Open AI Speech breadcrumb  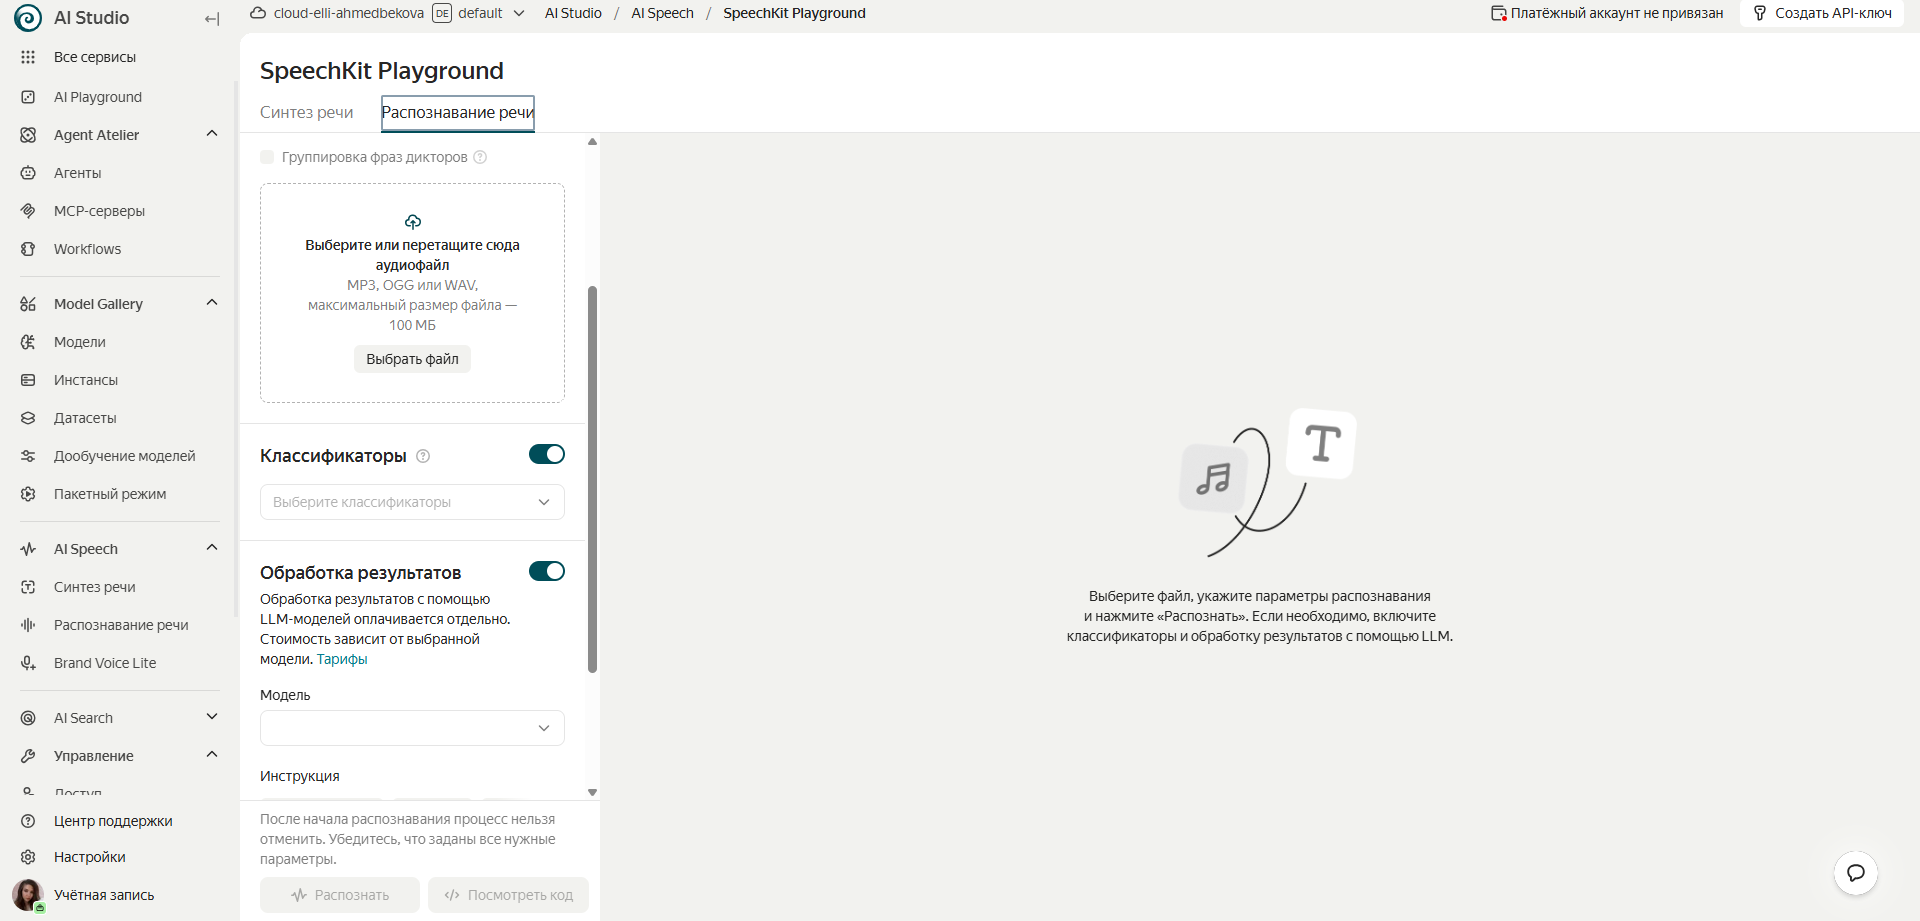click(x=662, y=13)
